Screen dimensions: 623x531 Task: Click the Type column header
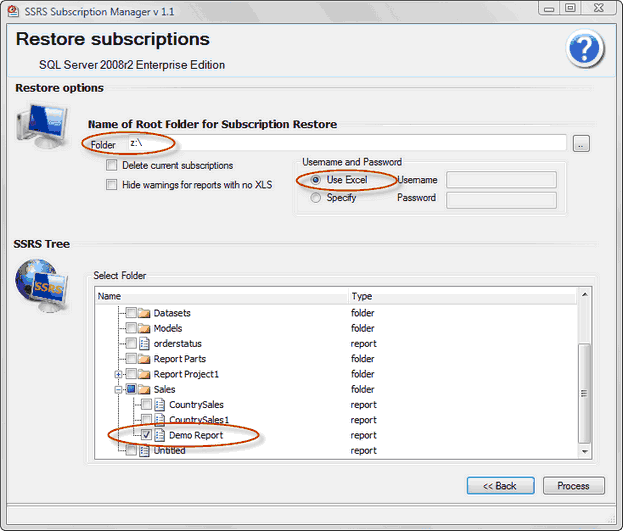[462, 296]
